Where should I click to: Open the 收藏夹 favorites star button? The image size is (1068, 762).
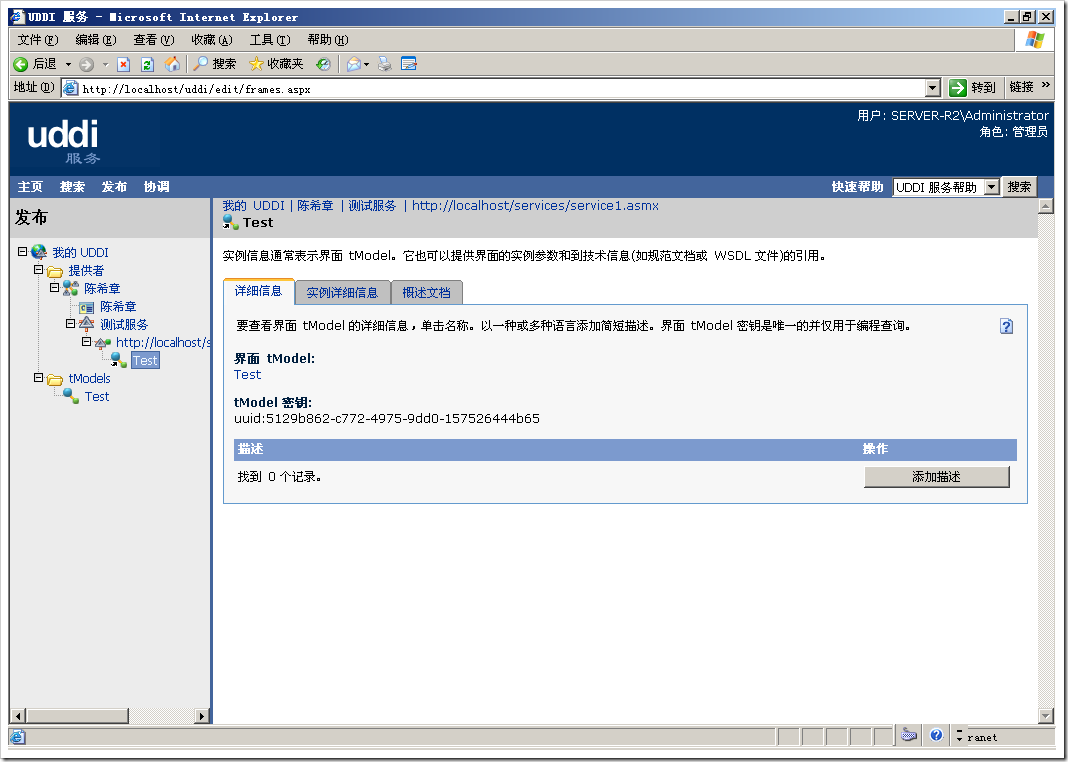tap(276, 64)
